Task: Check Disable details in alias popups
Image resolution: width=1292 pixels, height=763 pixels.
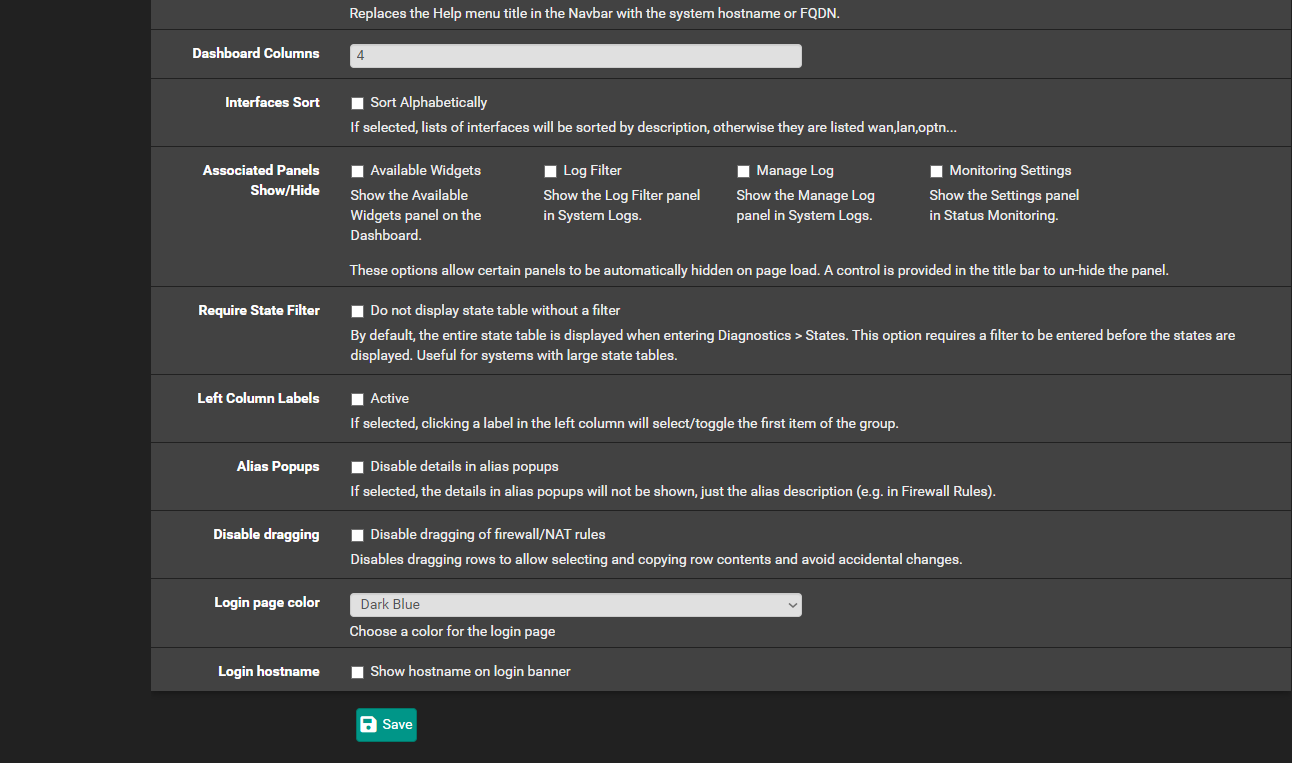Action: pyautogui.click(x=357, y=467)
